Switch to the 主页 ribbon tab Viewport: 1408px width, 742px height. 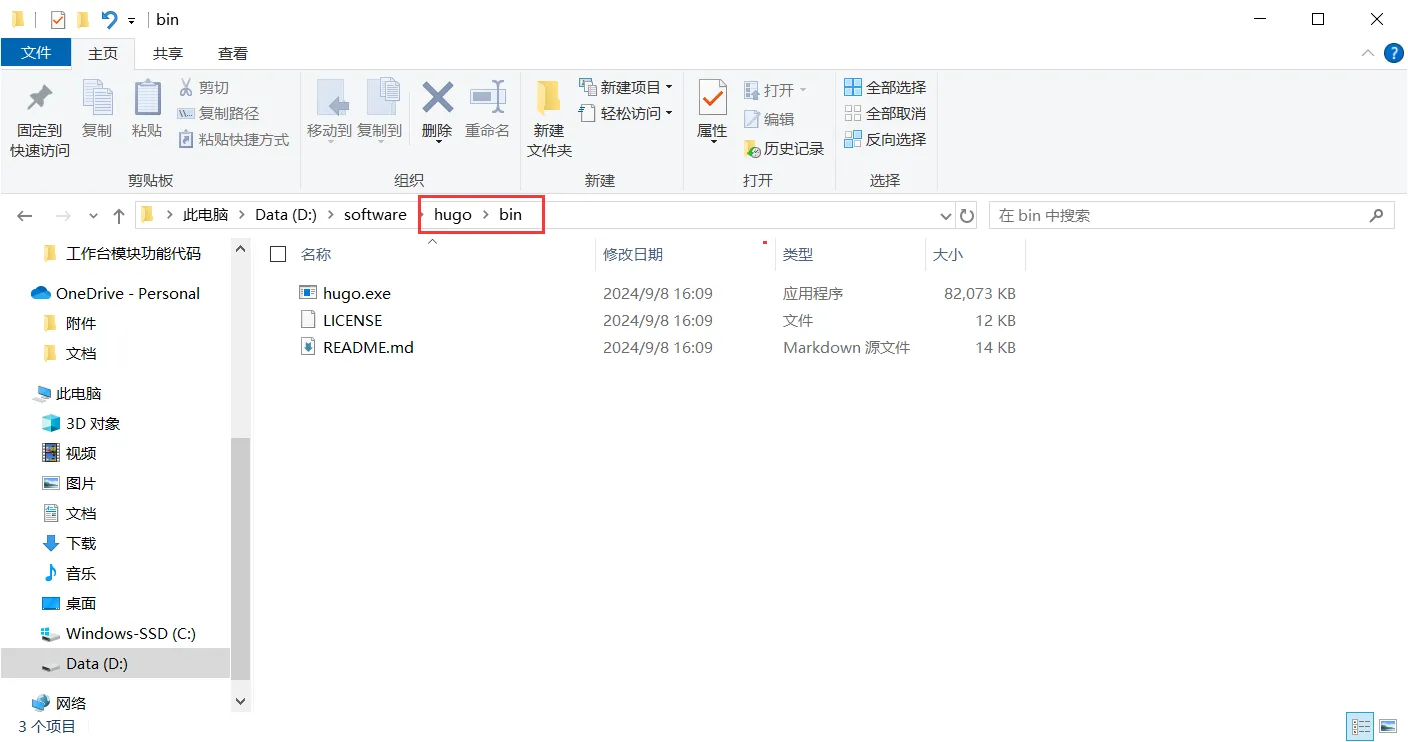pos(103,54)
